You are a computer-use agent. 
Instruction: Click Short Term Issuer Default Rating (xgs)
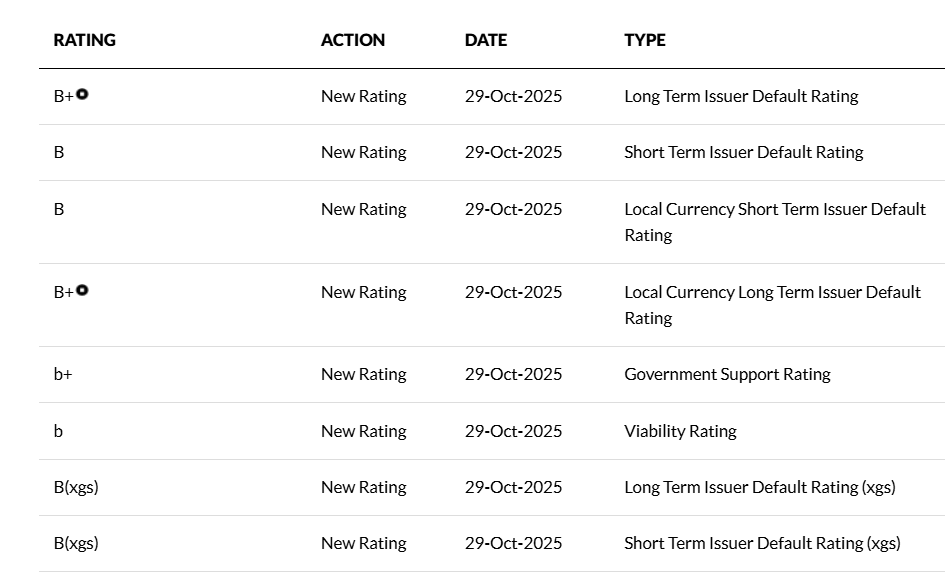coord(762,543)
